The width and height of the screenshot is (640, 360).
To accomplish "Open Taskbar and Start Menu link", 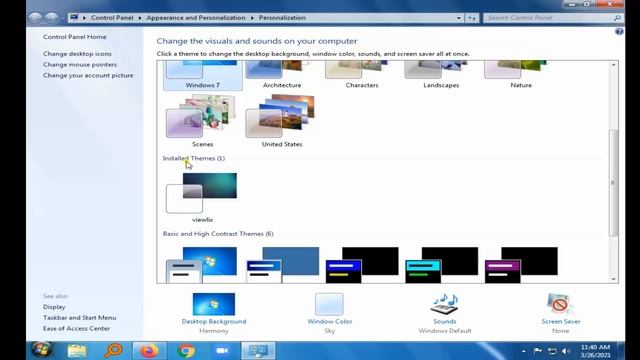I will pos(80,318).
